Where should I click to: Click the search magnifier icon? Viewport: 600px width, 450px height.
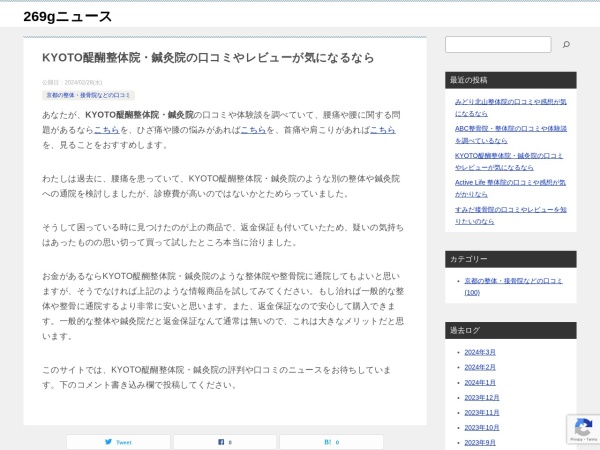pyautogui.click(x=566, y=45)
